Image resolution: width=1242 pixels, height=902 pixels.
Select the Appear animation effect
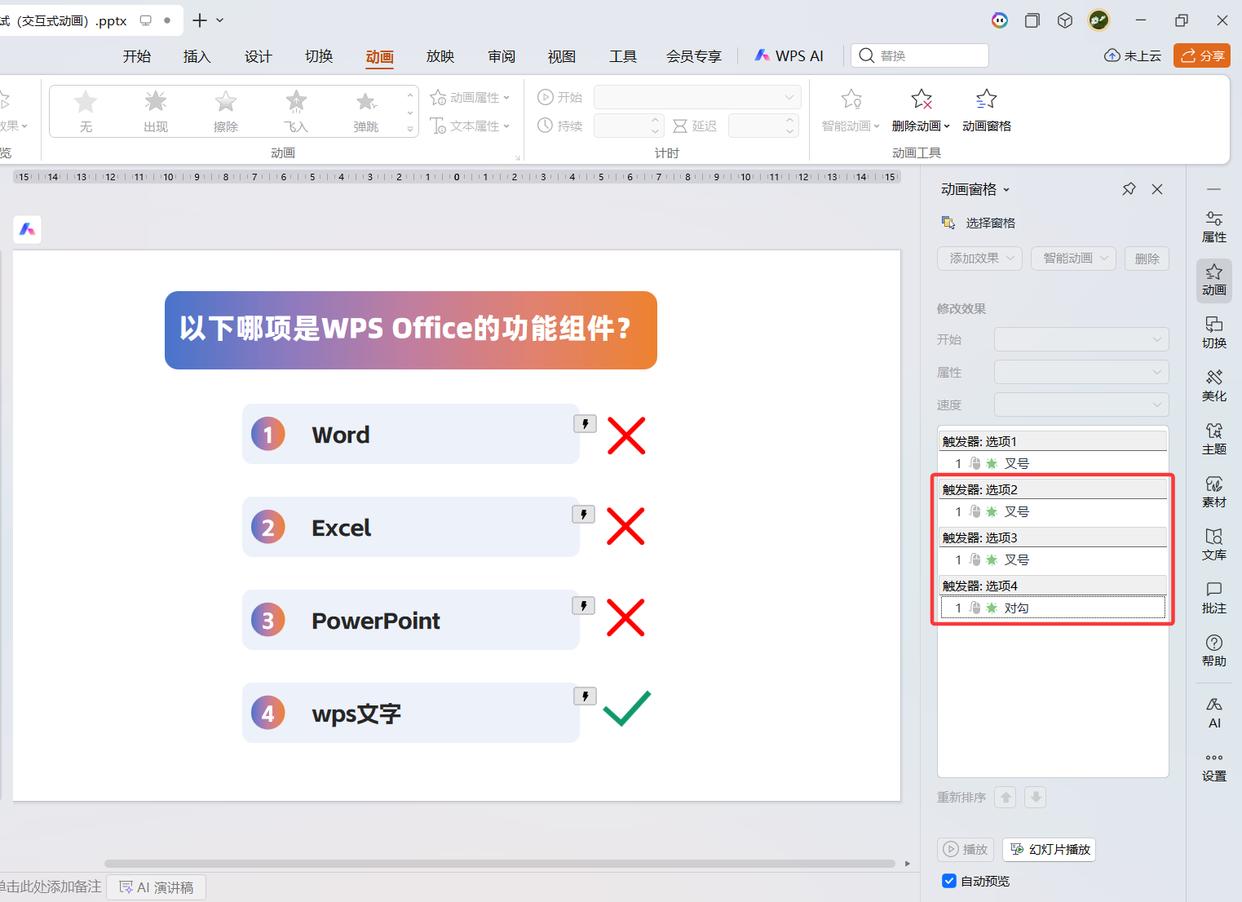155,110
